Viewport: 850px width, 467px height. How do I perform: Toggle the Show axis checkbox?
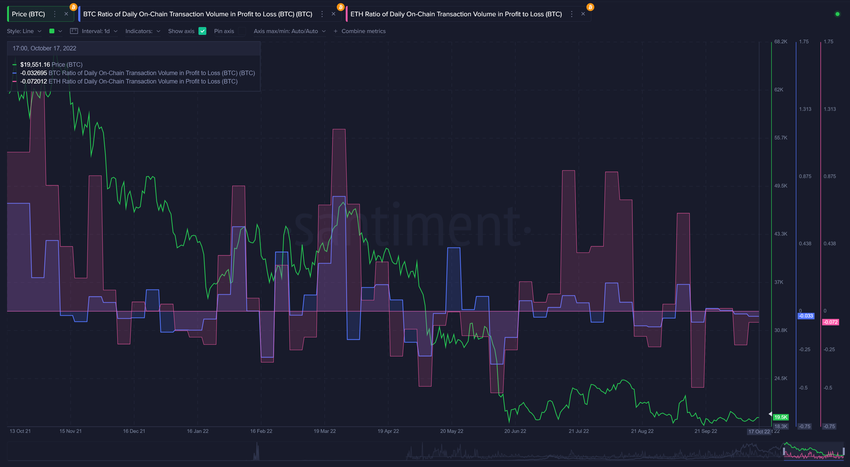pos(203,31)
